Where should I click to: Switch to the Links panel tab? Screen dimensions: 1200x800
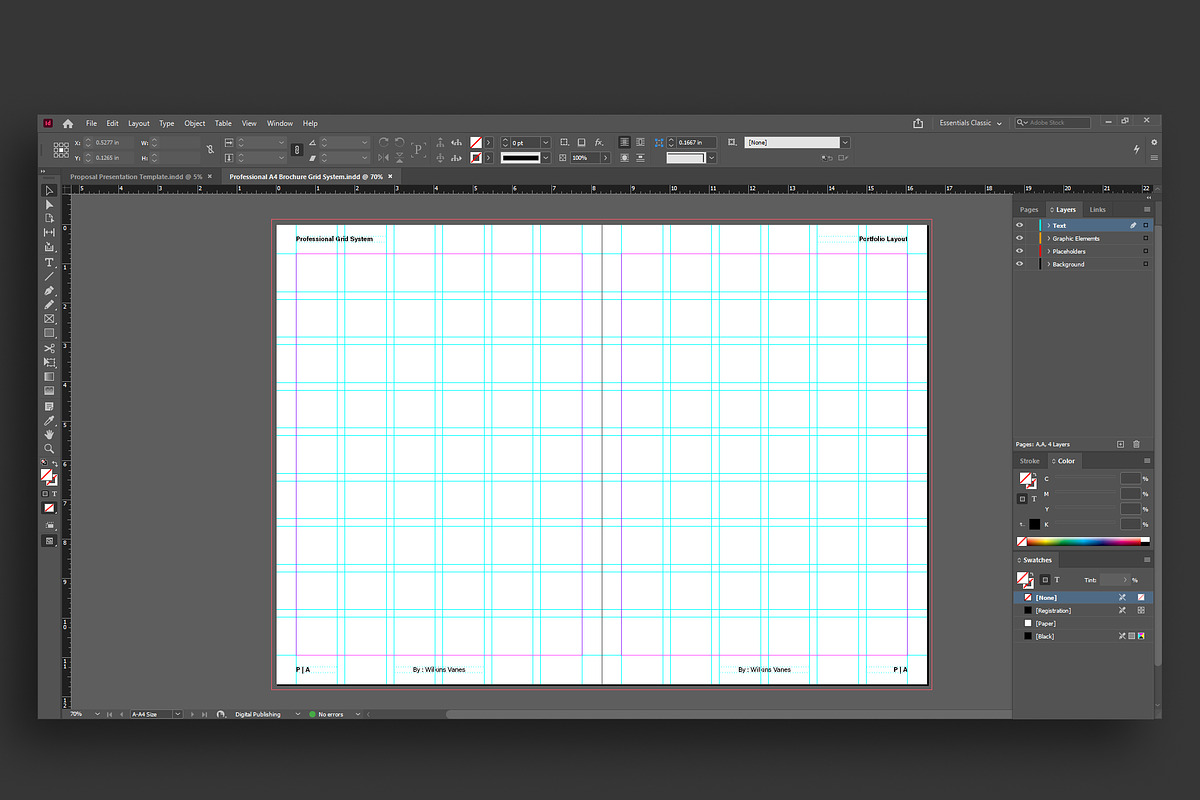coord(1098,210)
